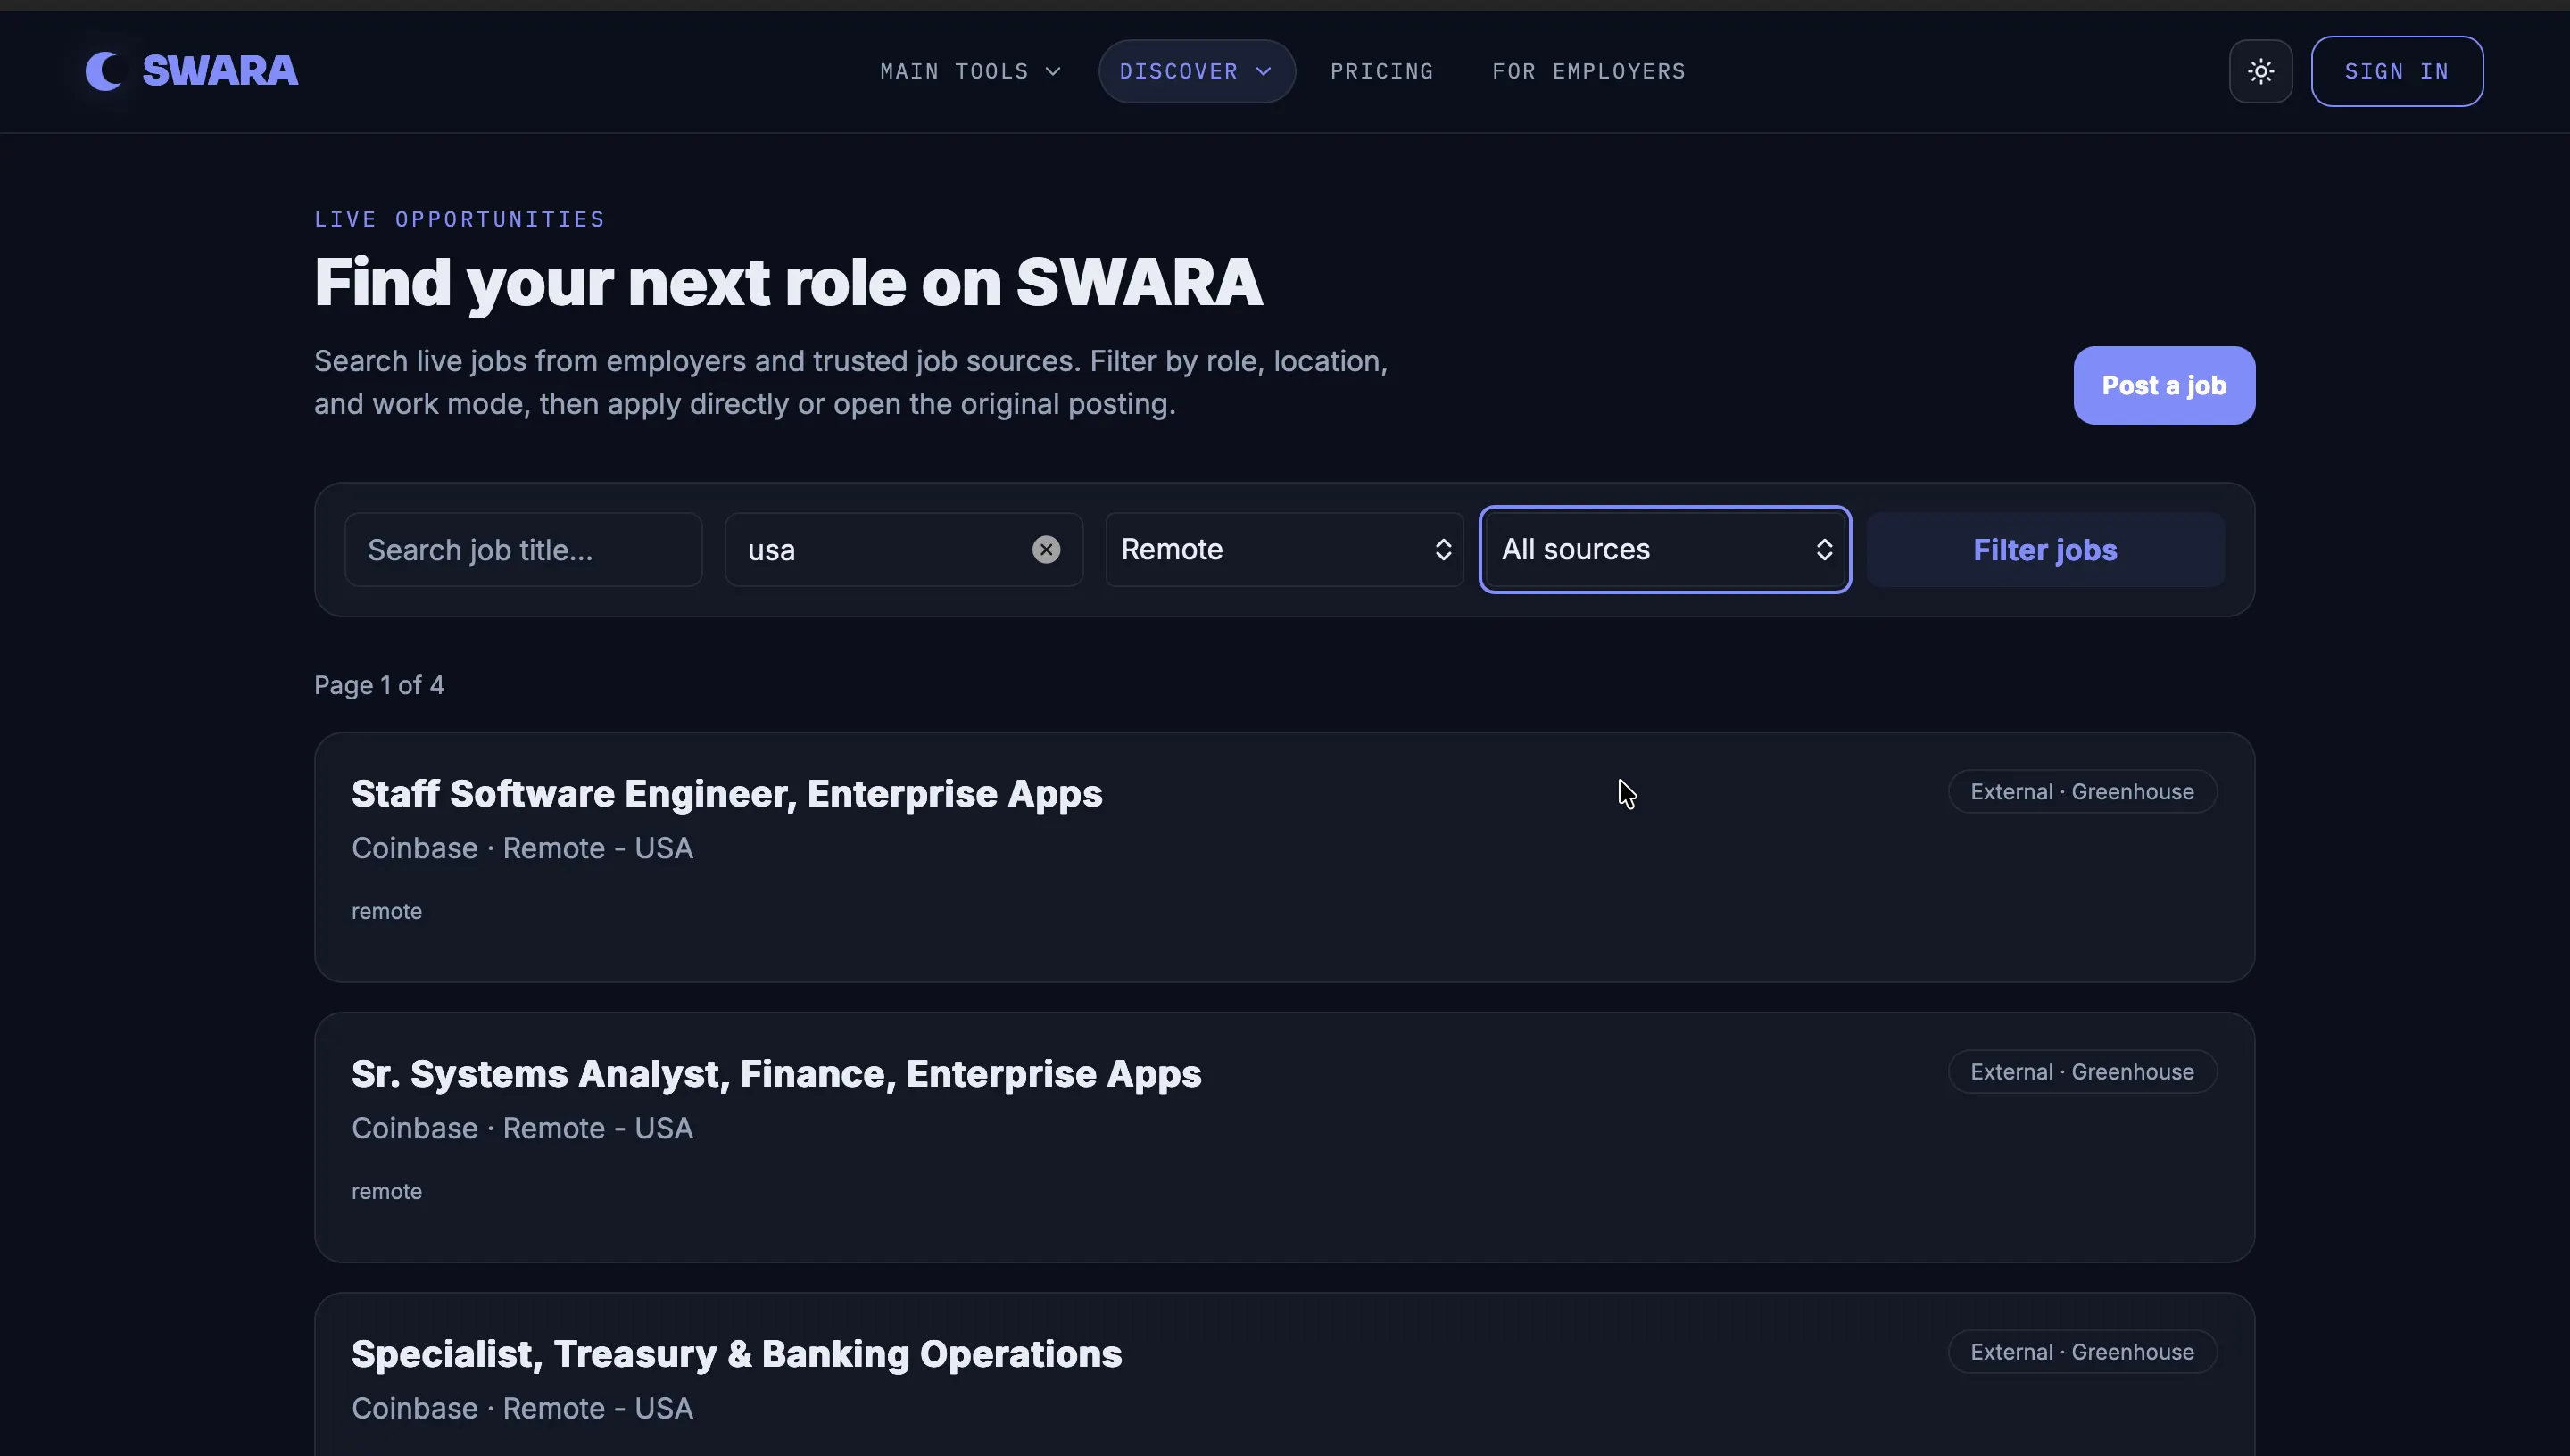Click the remote tag under Sr. Systems Analyst

[x=387, y=1191]
